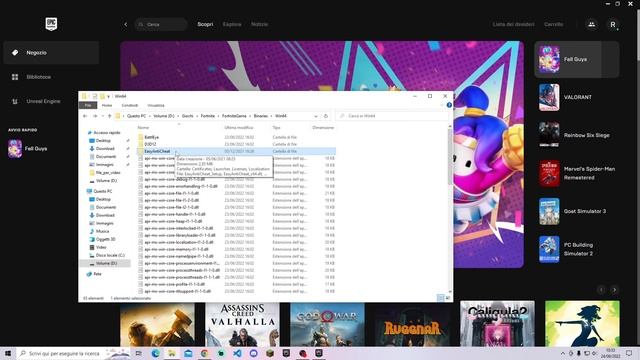Click Explorer help question mark icon
Screen dimensions: 640x360
[x=449, y=105]
